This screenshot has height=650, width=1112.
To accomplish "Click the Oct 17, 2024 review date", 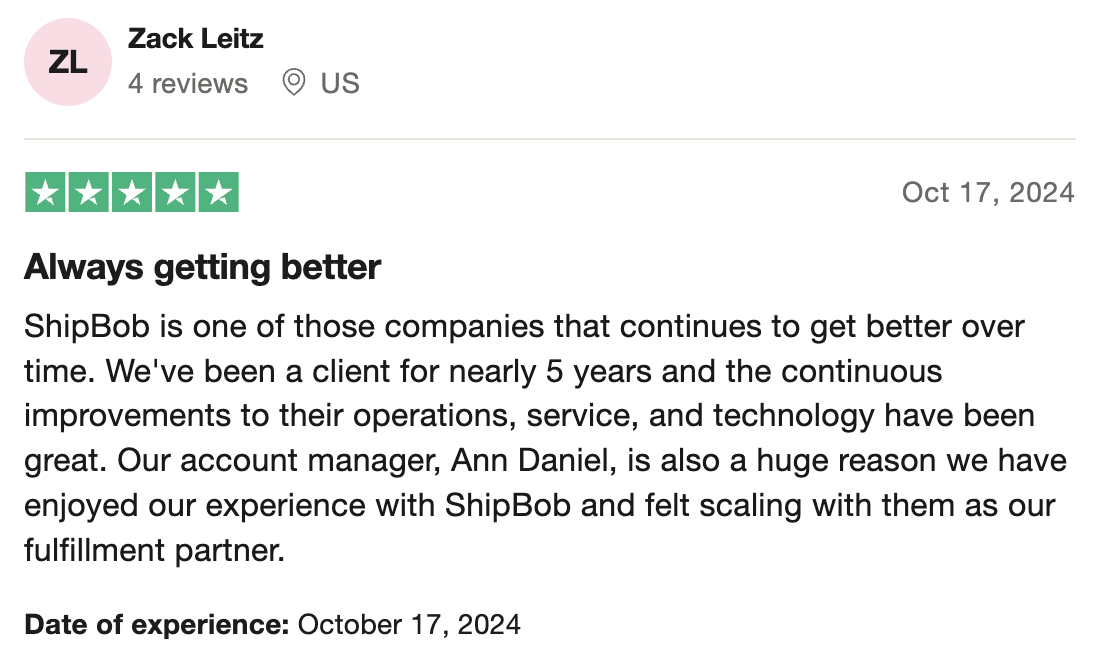I will coord(988,193).
